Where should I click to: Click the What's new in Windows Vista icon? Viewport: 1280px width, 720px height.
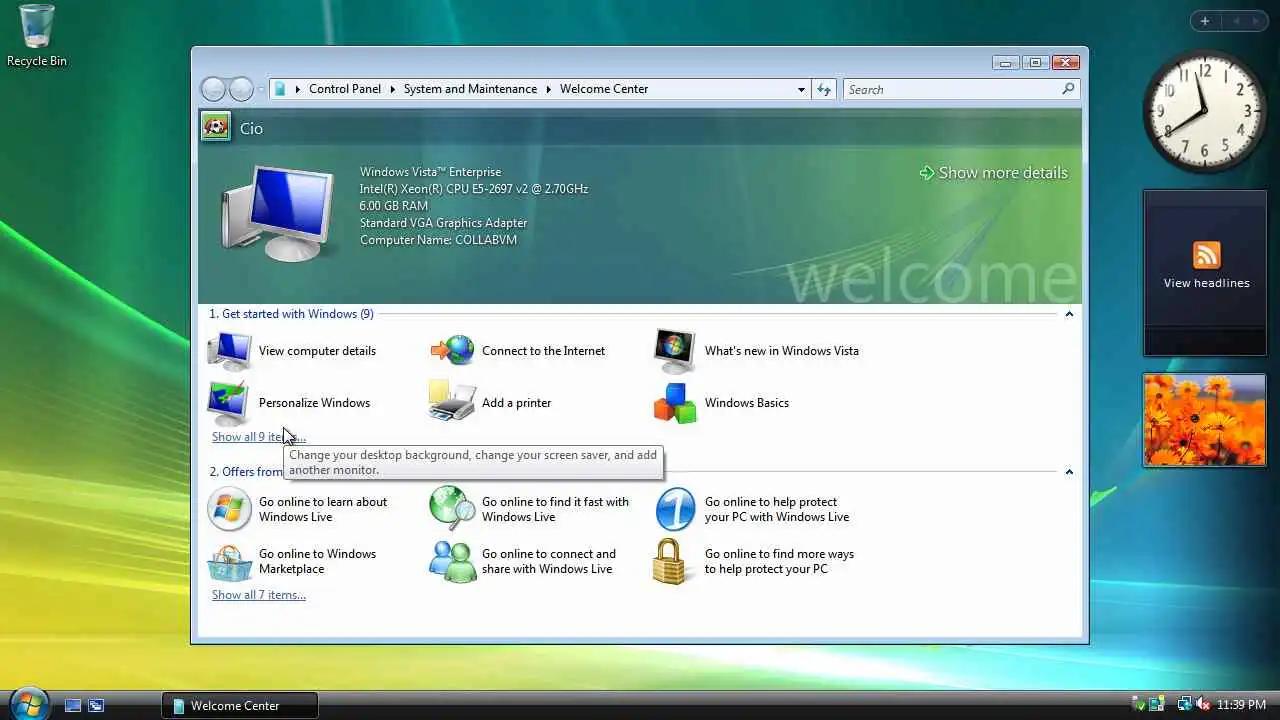coord(675,351)
